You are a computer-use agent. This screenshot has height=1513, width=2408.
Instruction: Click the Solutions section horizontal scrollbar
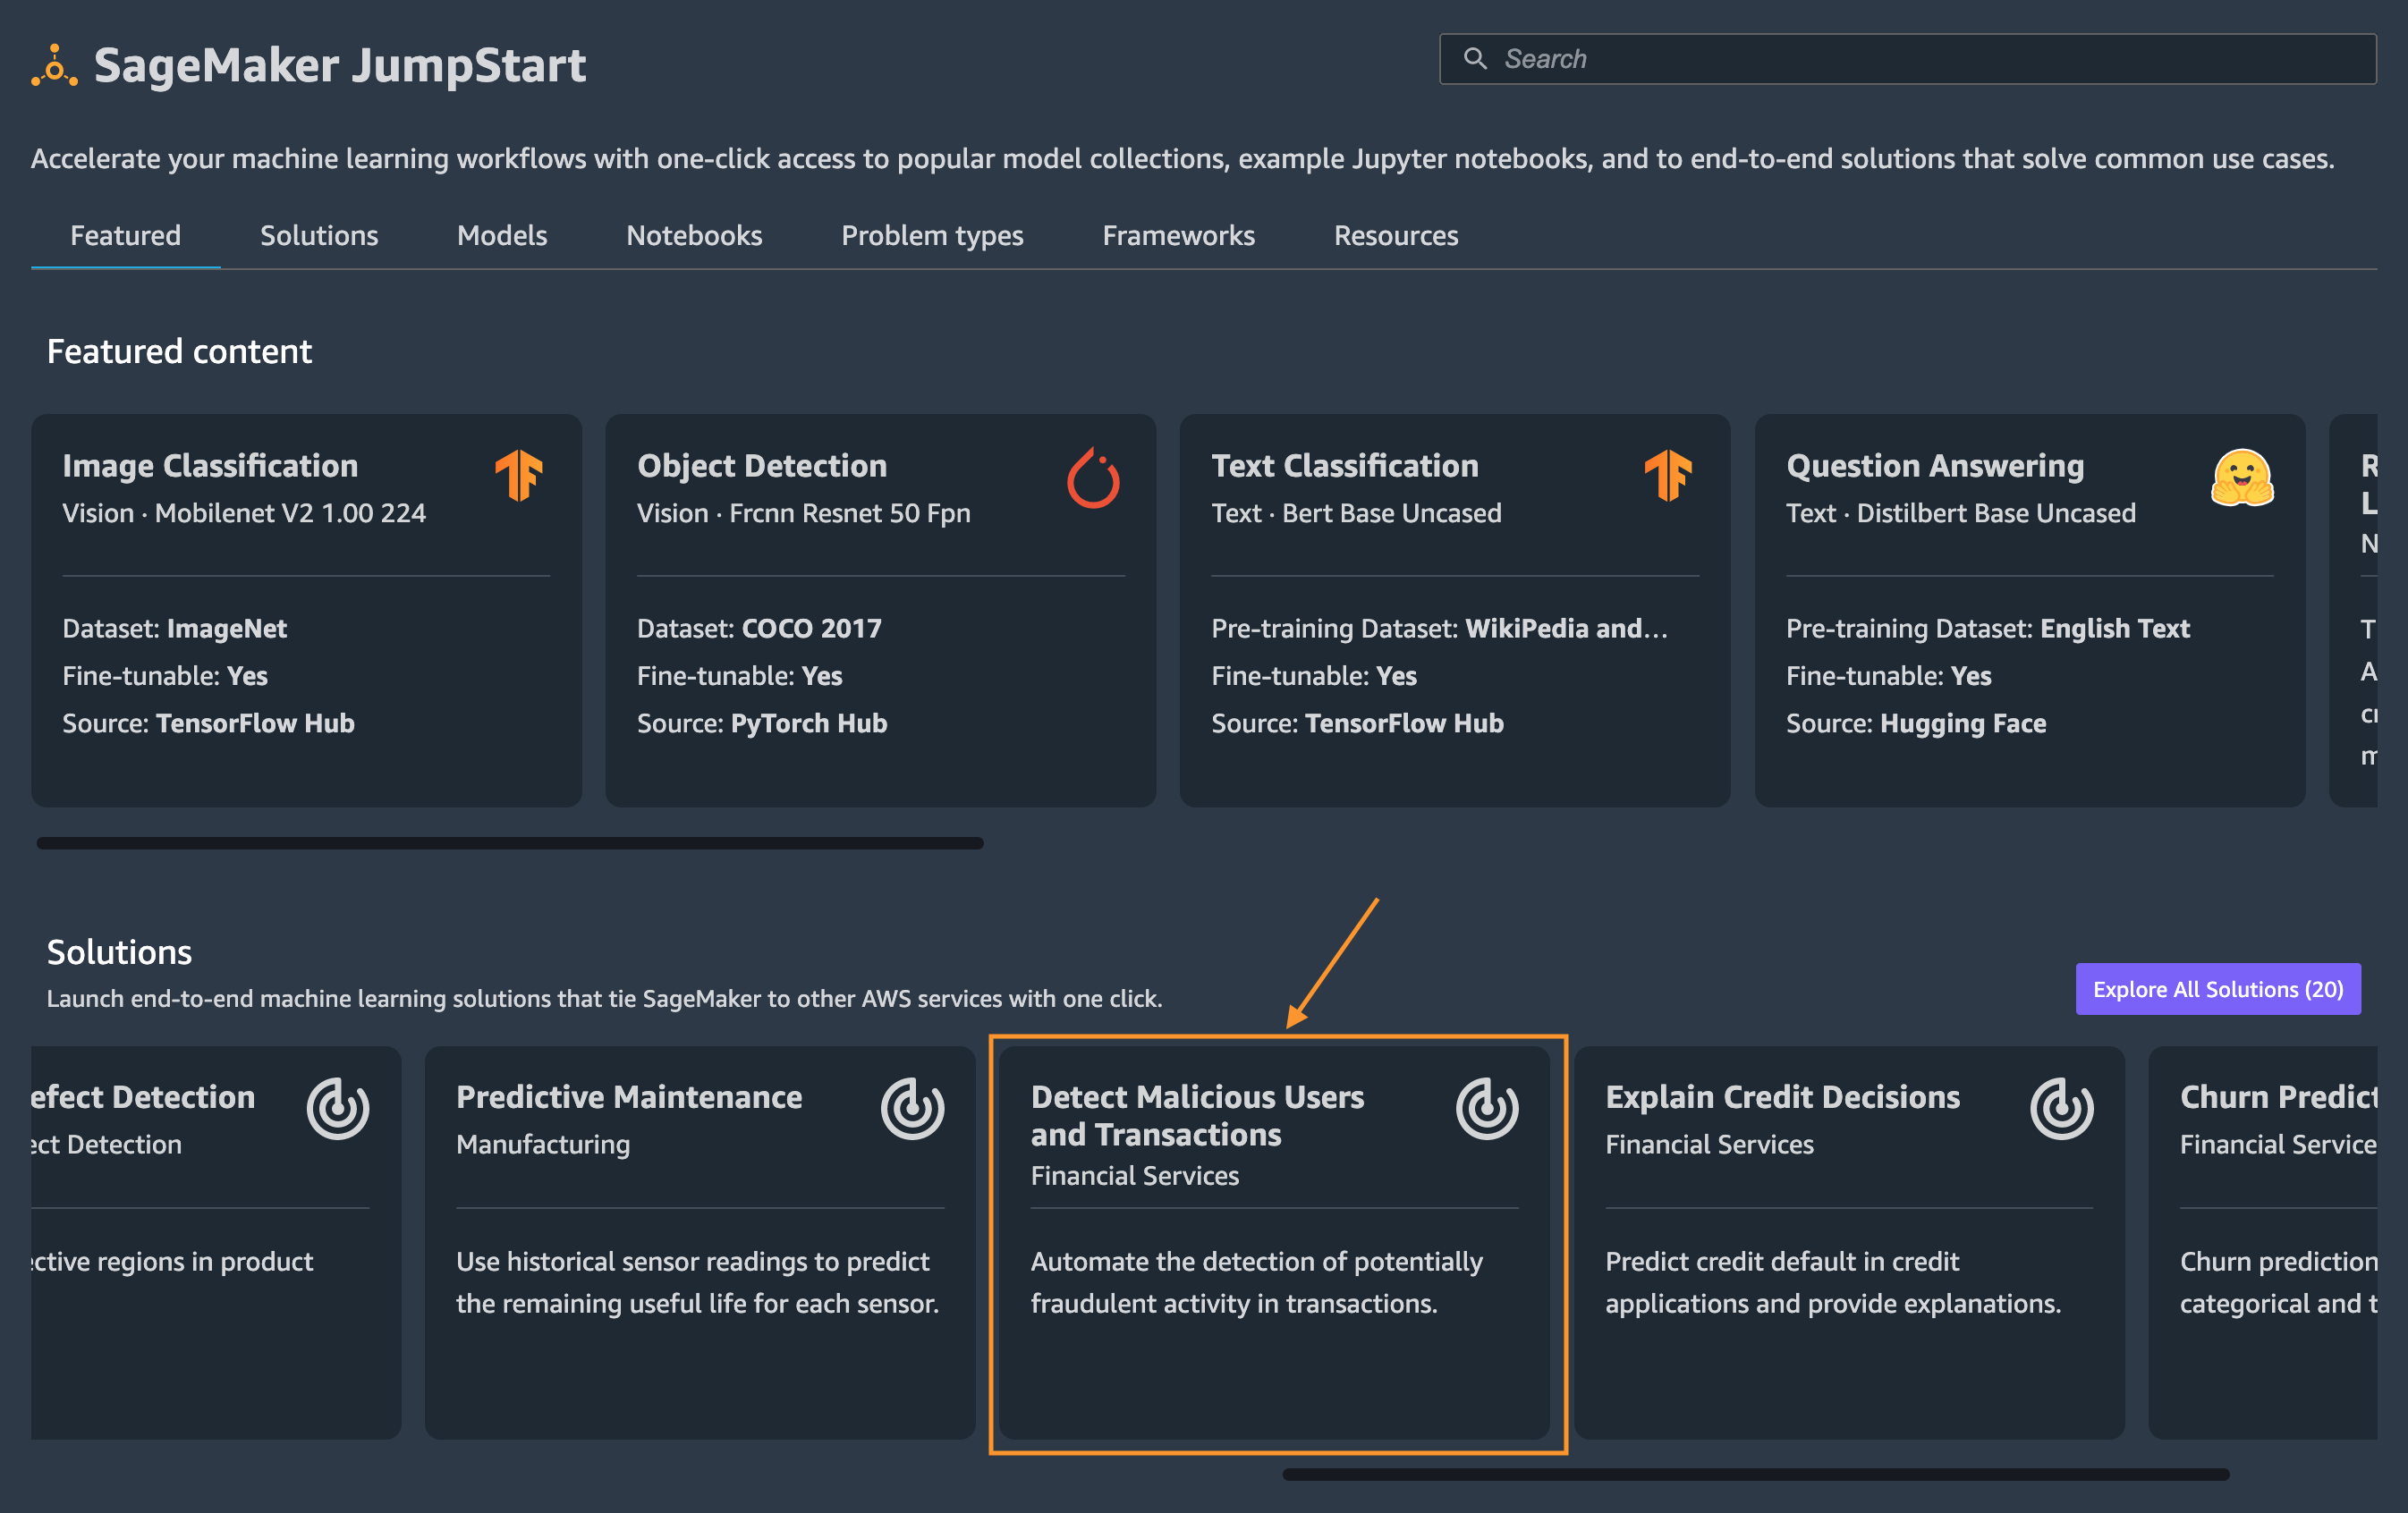click(x=1755, y=1474)
